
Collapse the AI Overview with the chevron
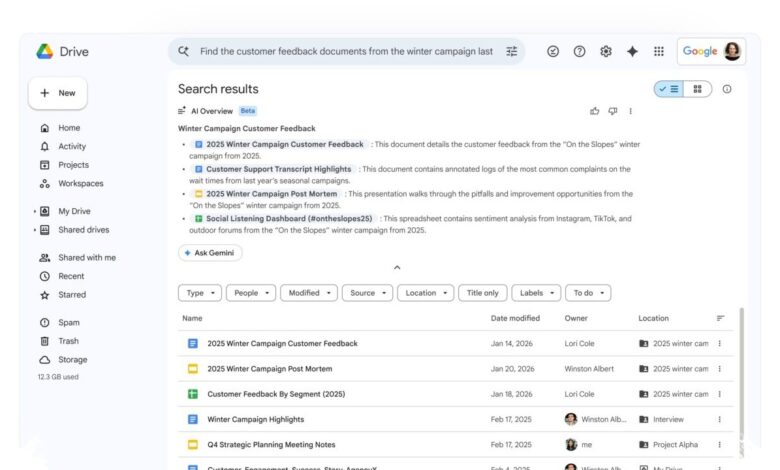[x=397, y=268]
